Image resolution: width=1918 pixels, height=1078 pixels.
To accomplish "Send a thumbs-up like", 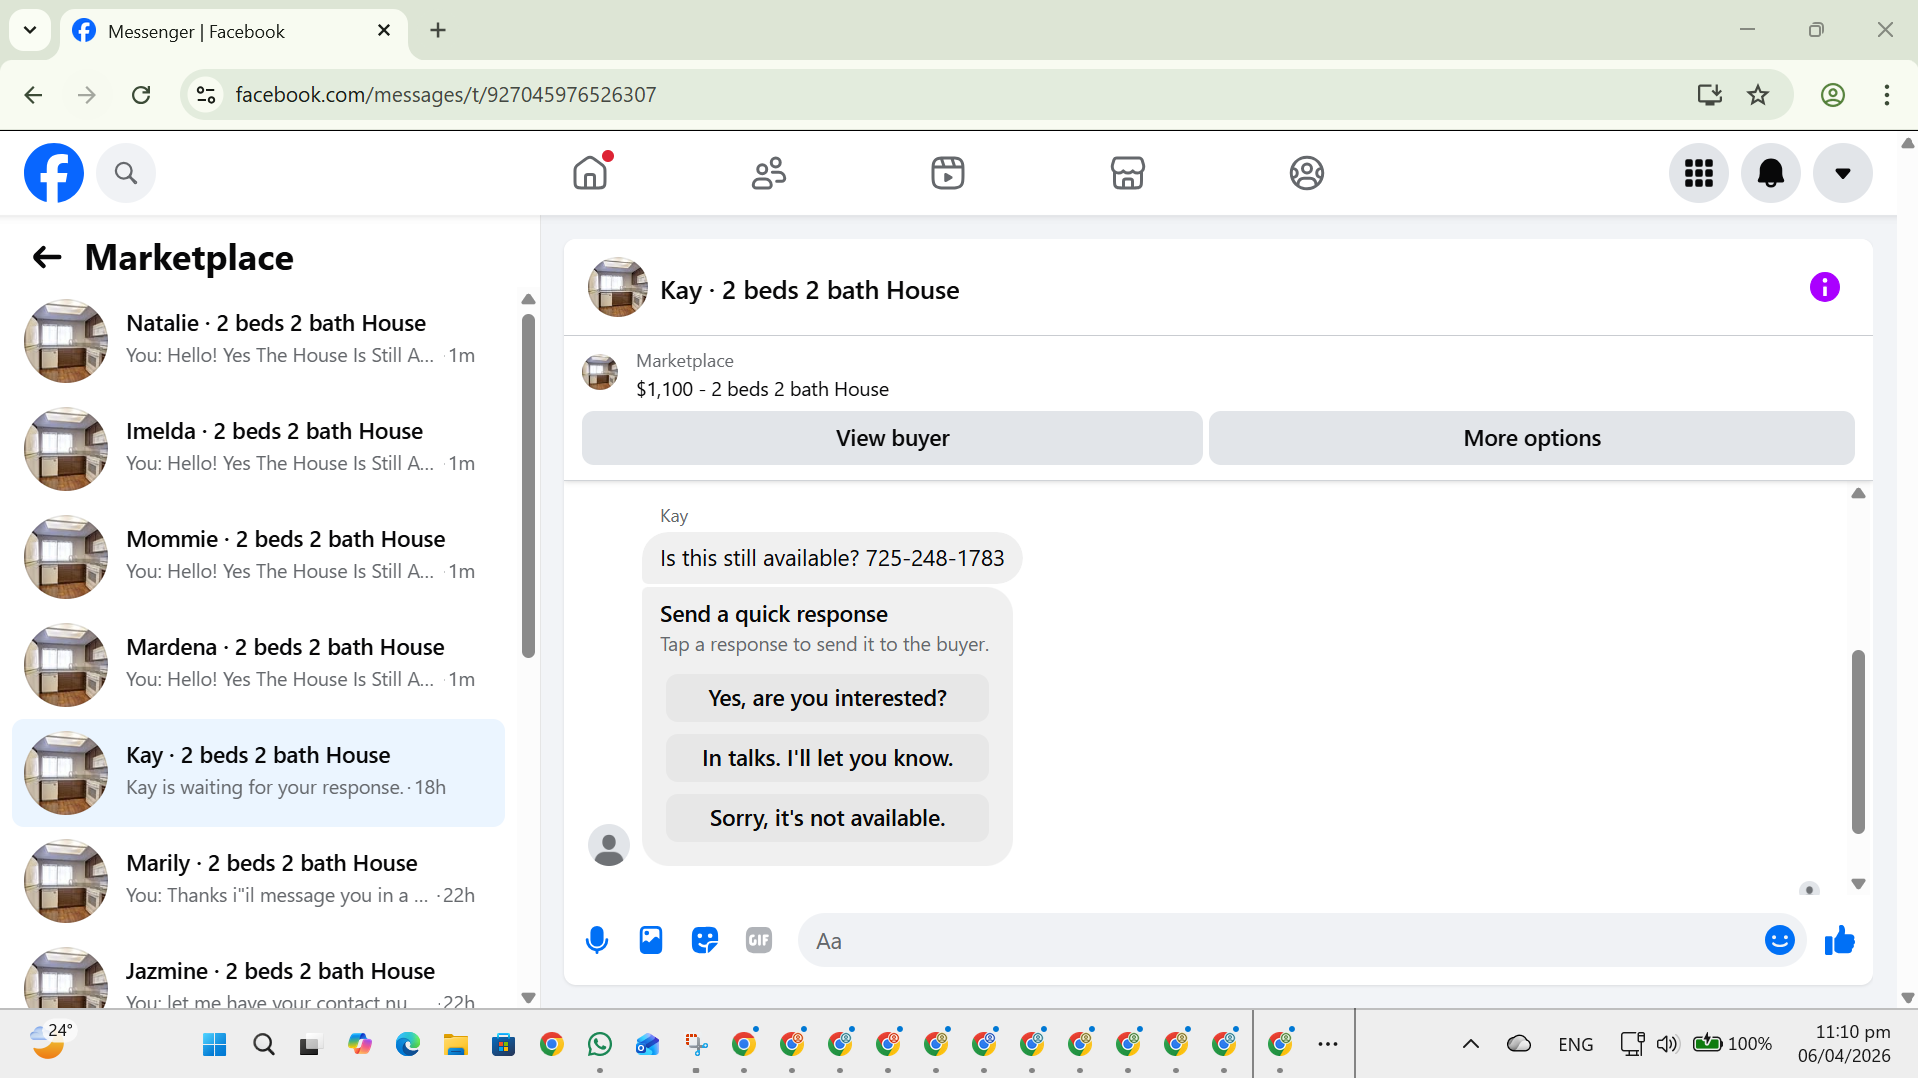I will (x=1840, y=940).
